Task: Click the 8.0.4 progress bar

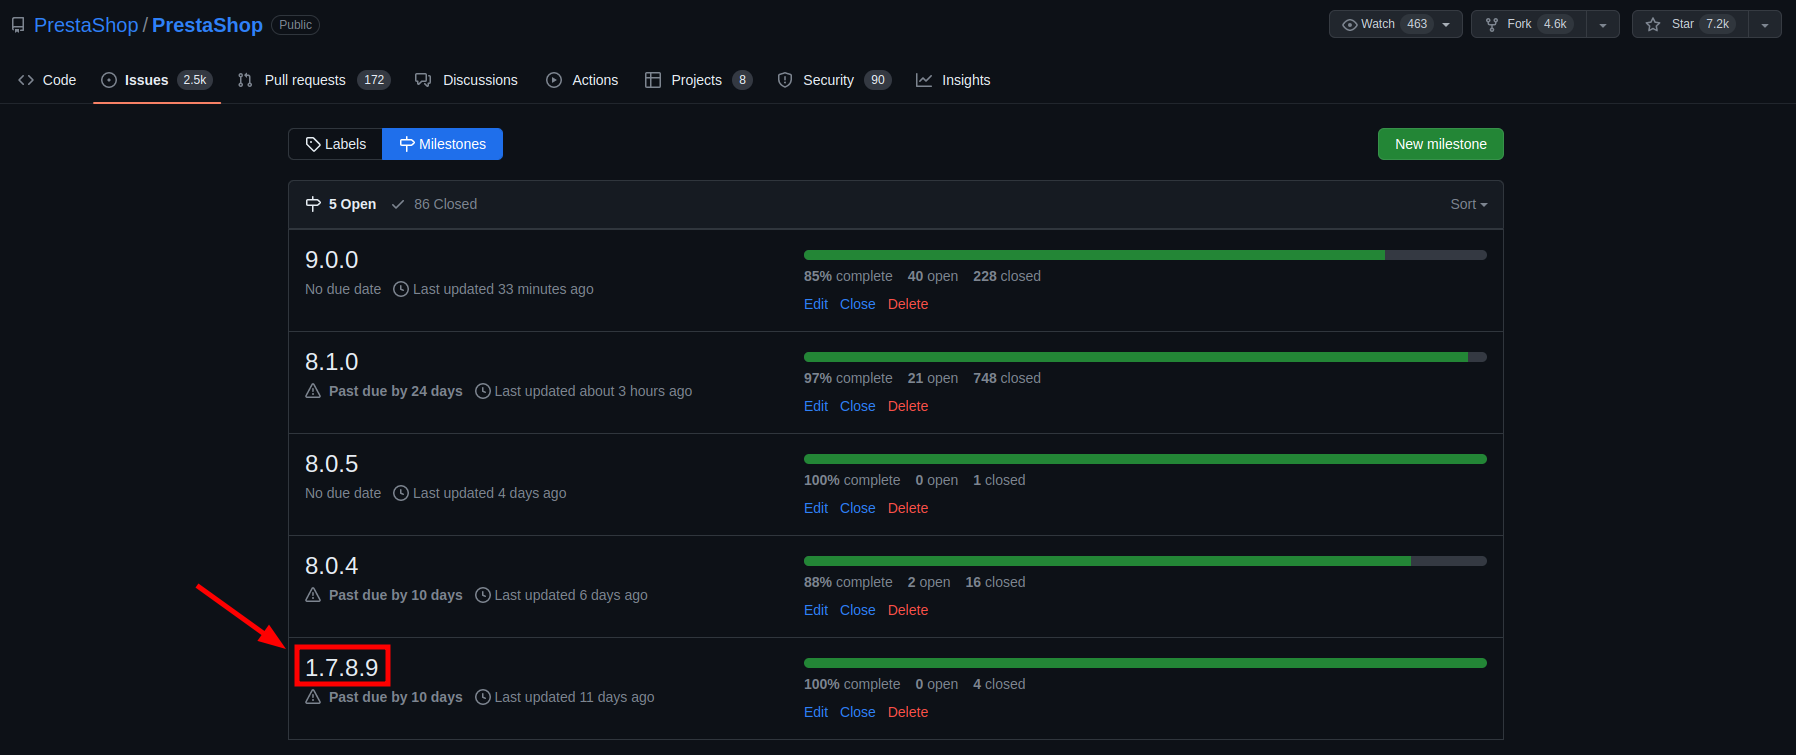Action: tap(1145, 561)
